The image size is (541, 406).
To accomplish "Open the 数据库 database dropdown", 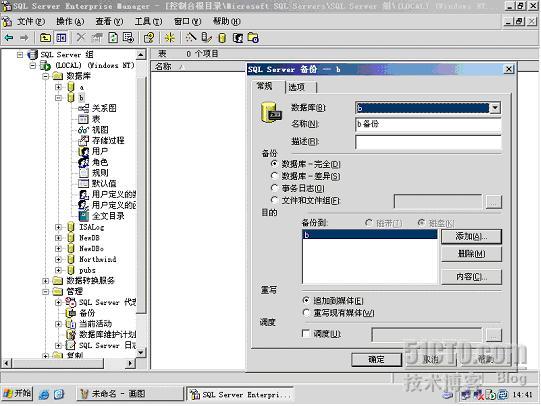I will [495, 108].
